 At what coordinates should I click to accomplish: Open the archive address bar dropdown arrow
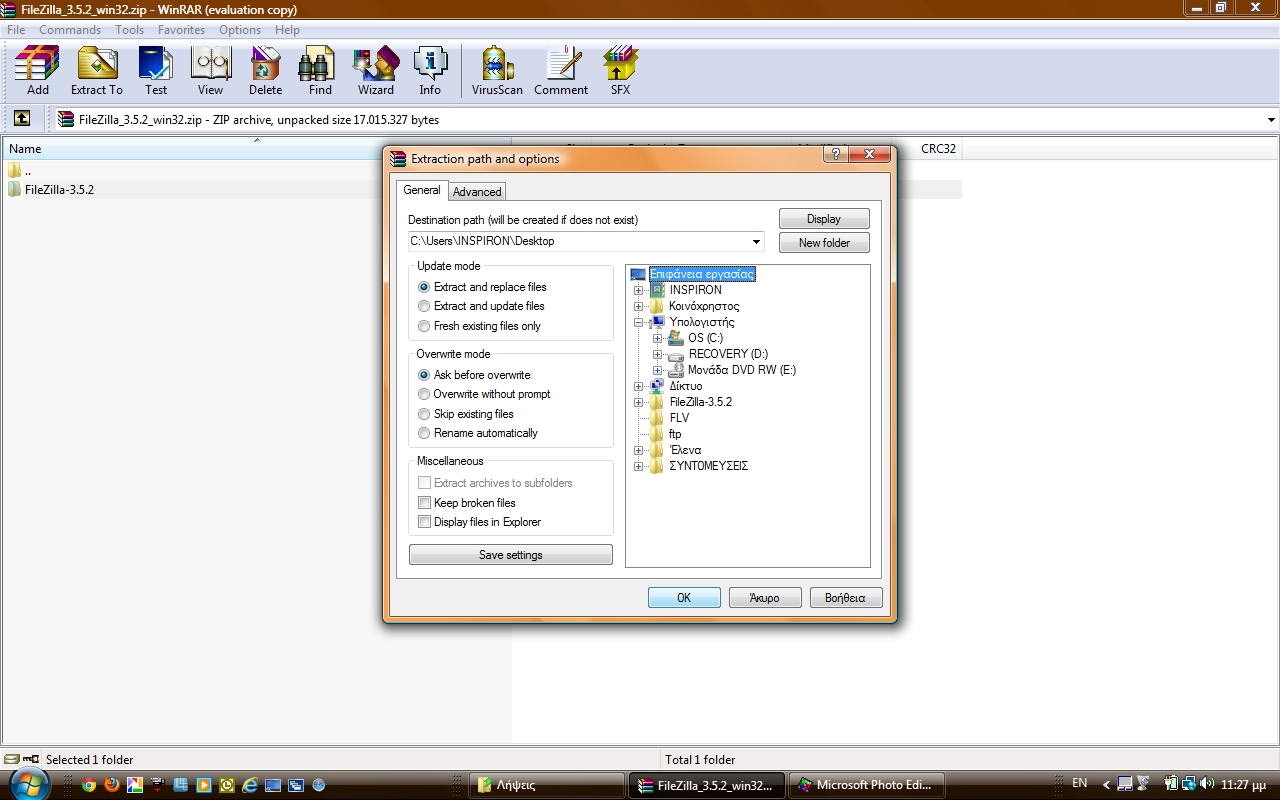(1271, 120)
